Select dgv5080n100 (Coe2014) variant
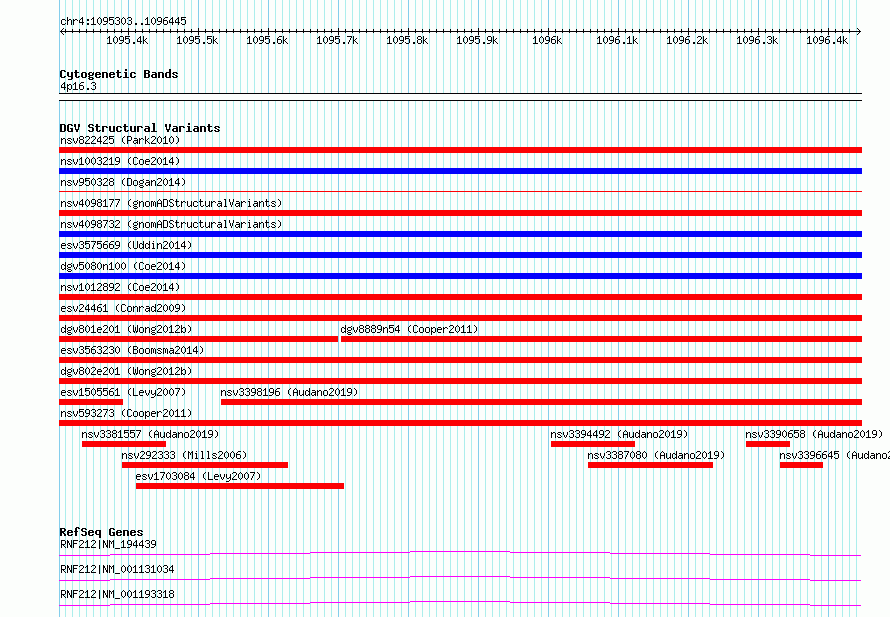This screenshot has width=890, height=617. [123, 266]
